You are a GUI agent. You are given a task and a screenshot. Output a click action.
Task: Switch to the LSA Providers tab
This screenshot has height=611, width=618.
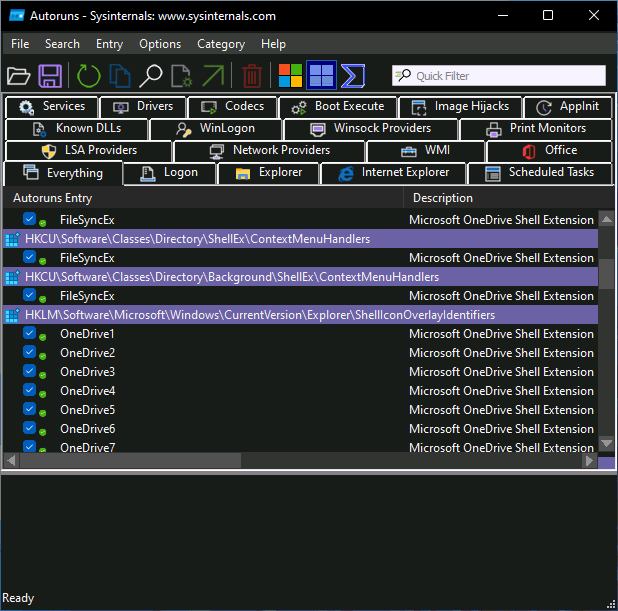(89, 151)
